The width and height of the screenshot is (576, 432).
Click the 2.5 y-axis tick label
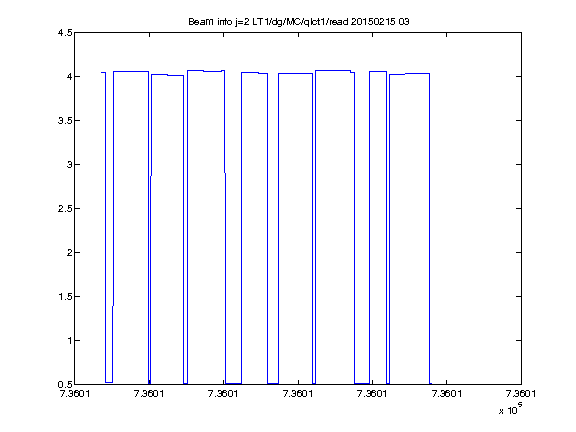pos(65,209)
